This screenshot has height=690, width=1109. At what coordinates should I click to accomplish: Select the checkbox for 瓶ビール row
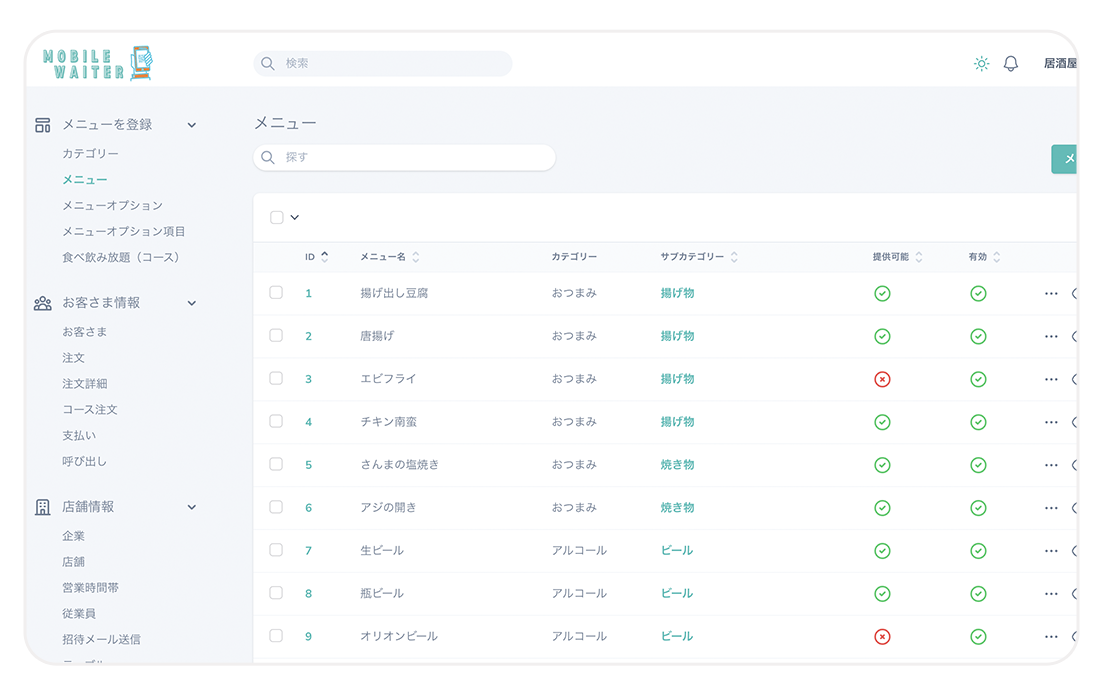point(276,593)
